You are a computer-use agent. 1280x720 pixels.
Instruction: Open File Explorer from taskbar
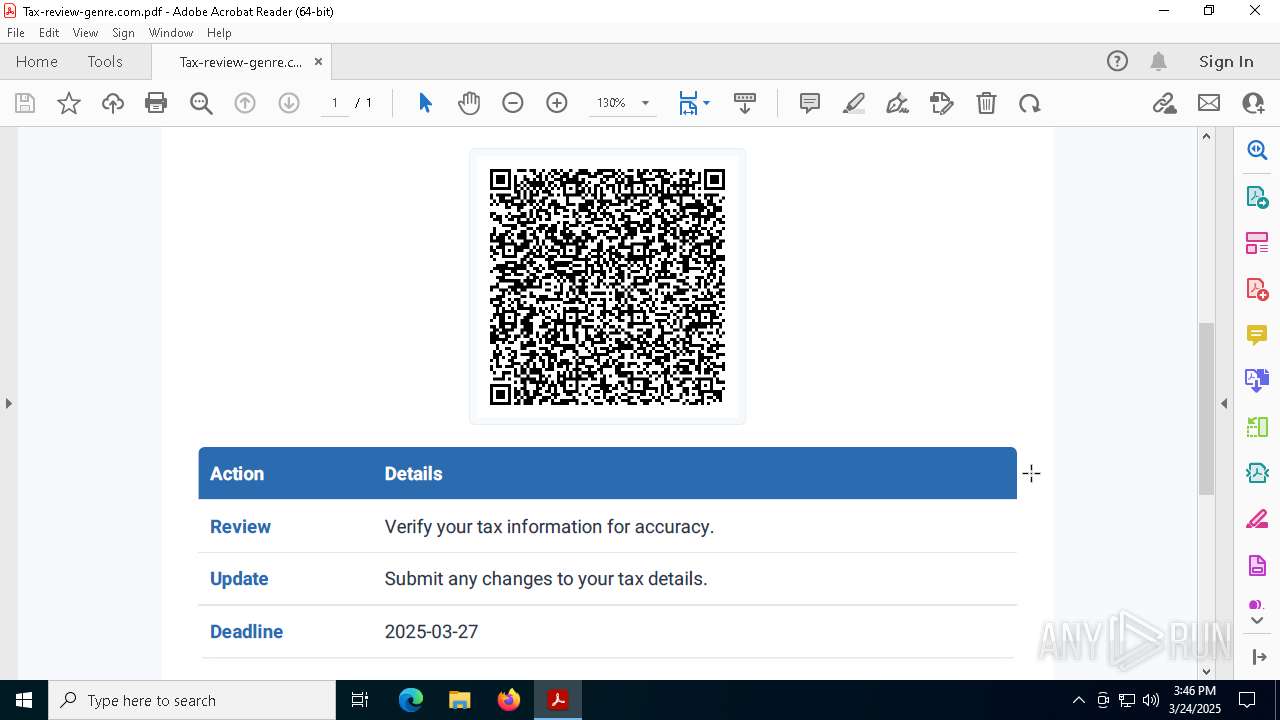(459, 700)
